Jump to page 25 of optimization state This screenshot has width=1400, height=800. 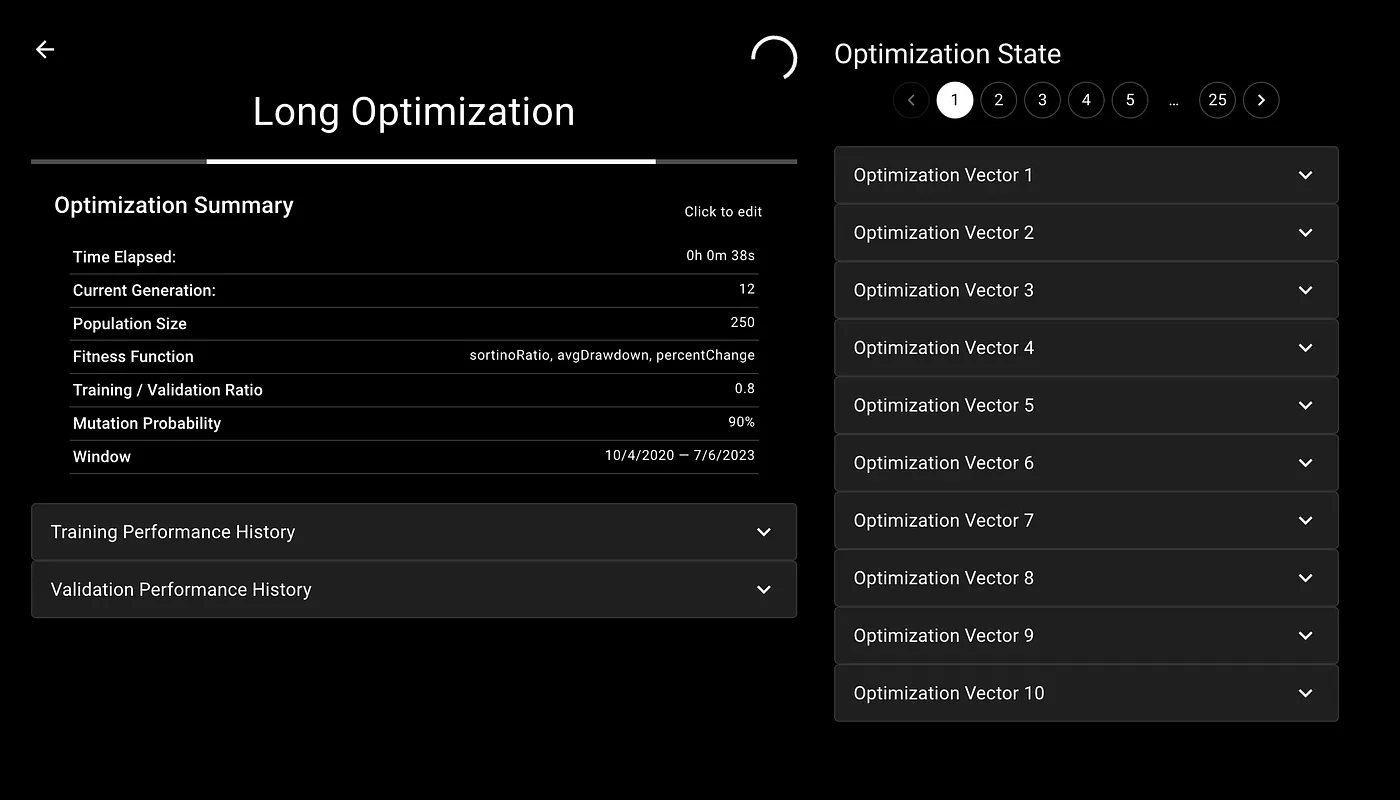tap(1217, 100)
